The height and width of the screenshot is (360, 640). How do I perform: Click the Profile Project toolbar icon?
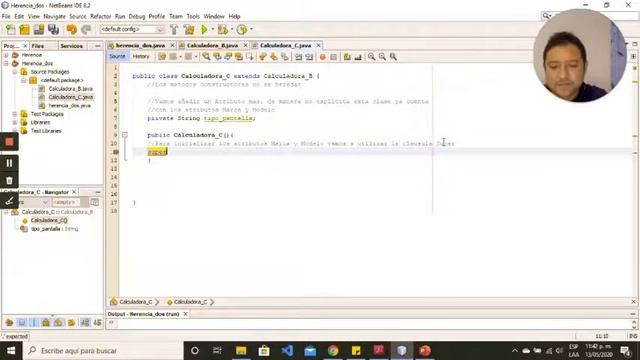click(242, 29)
